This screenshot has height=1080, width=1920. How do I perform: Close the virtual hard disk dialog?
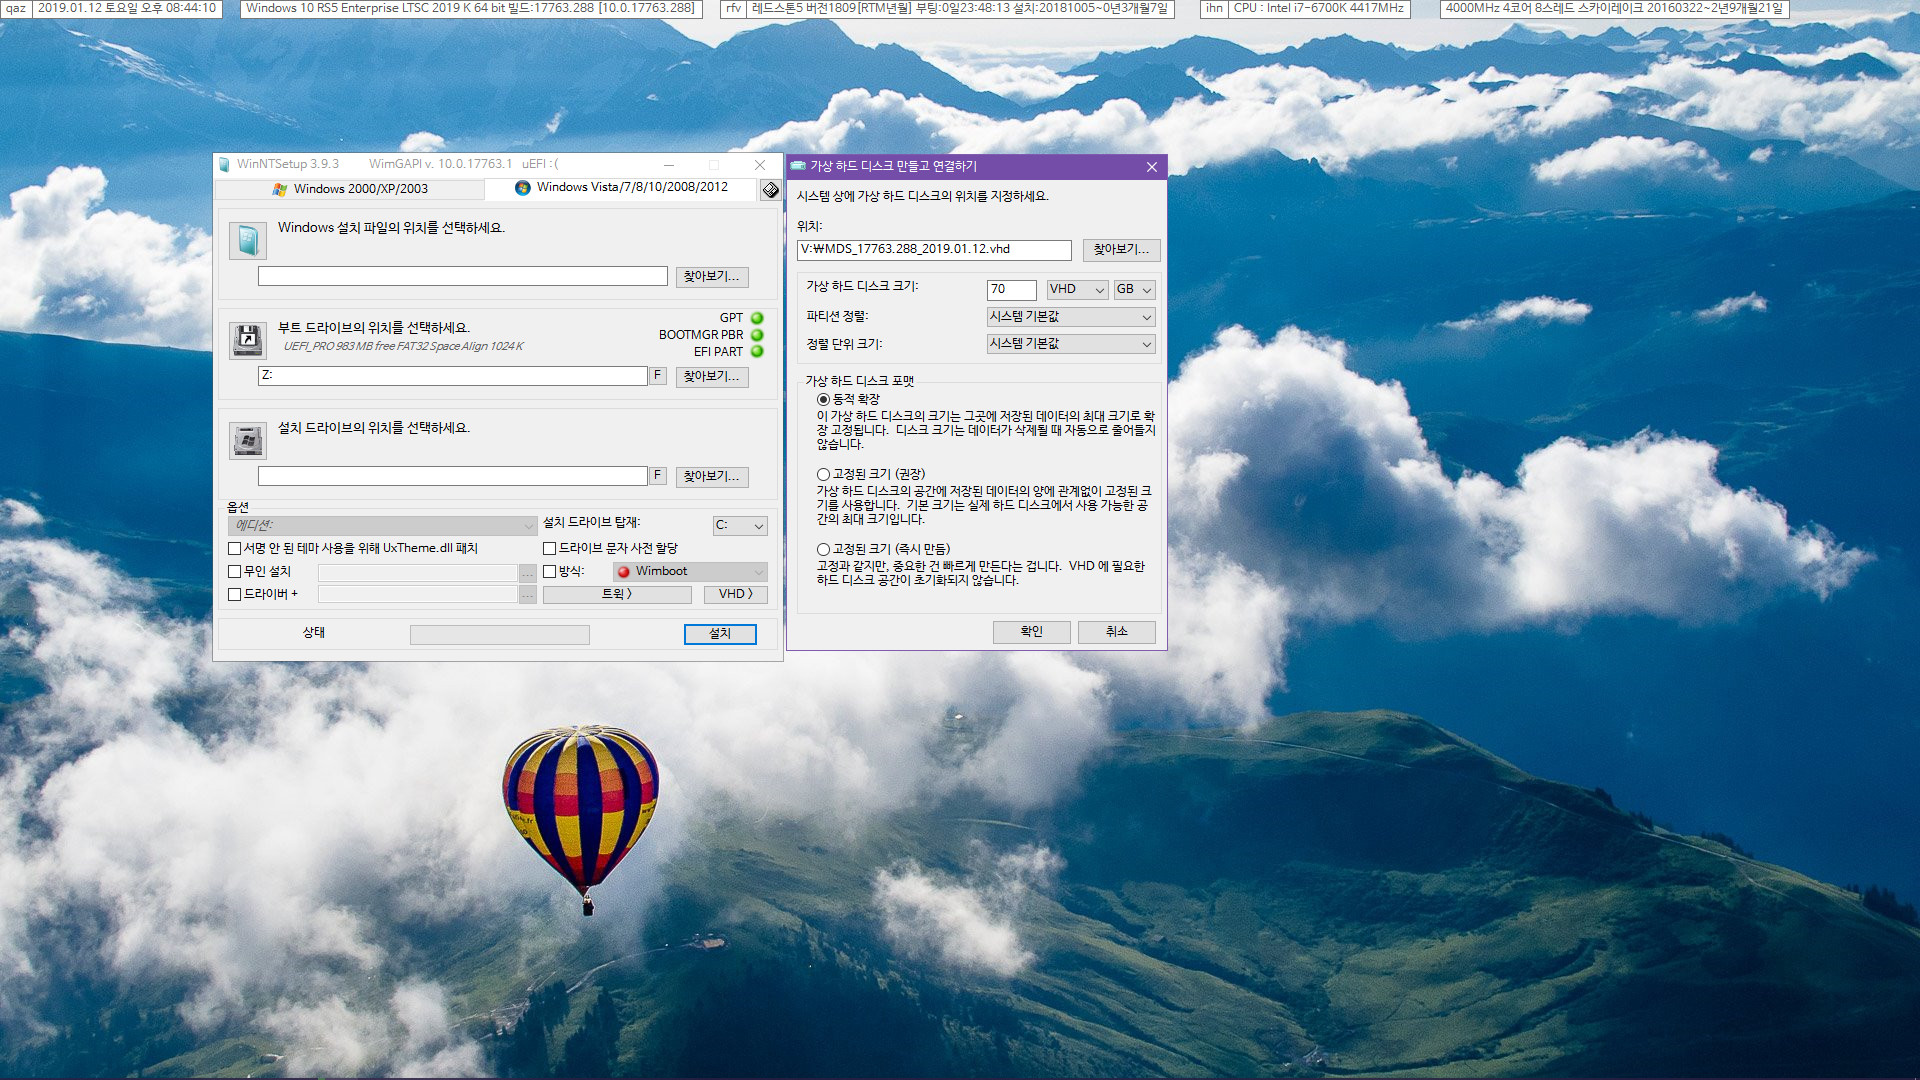(1151, 167)
